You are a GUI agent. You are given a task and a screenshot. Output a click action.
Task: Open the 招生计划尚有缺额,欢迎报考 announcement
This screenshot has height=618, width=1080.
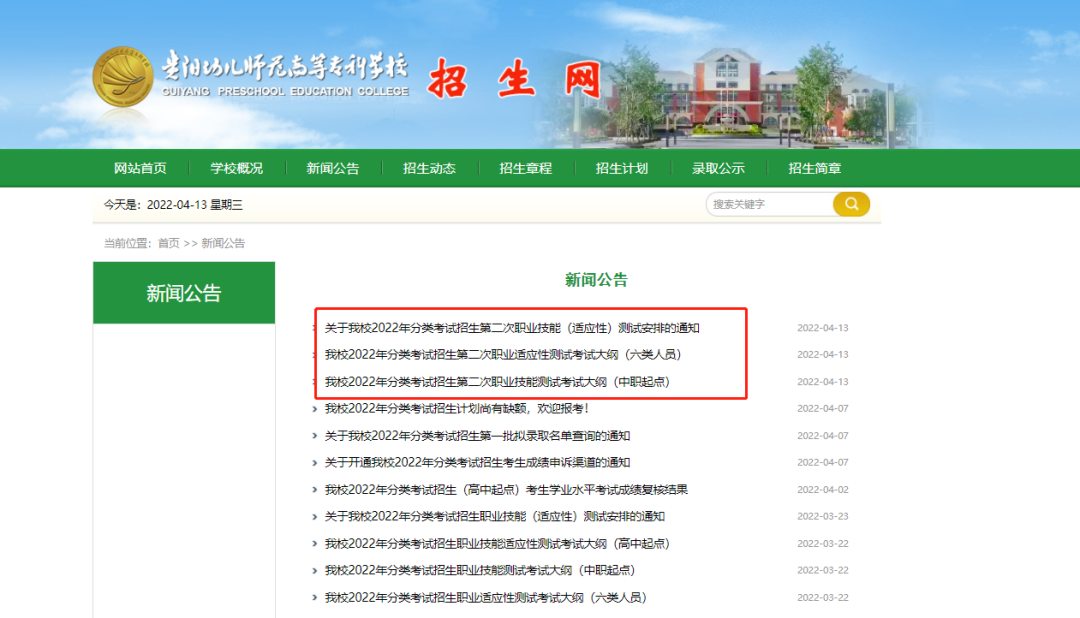coord(456,408)
